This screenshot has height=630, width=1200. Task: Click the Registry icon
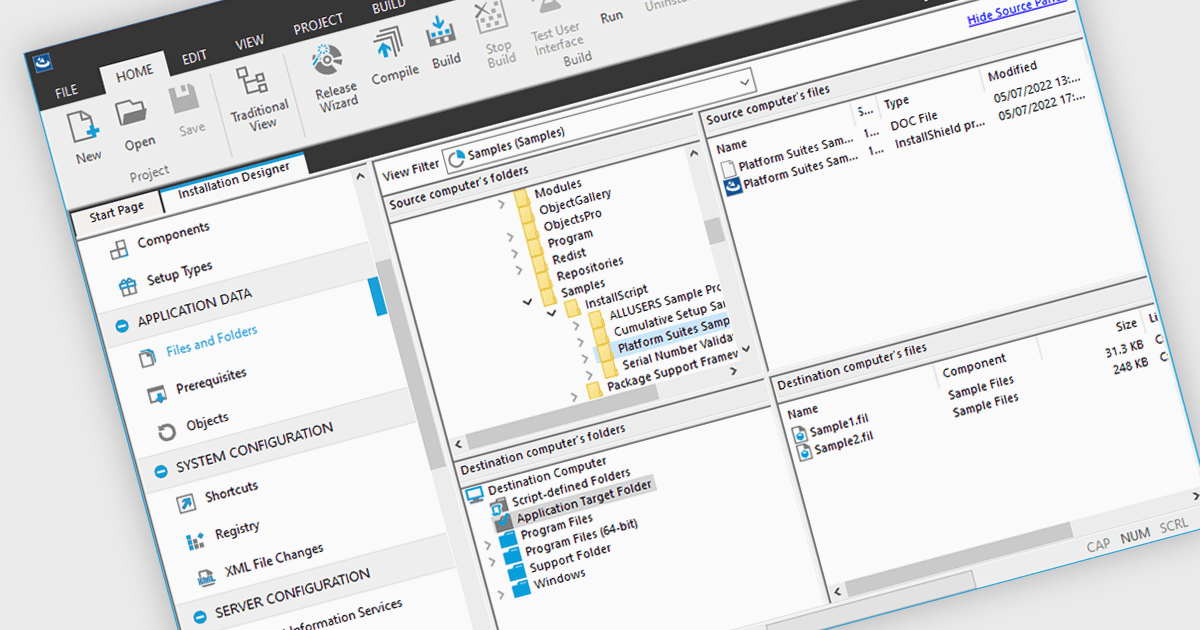196,541
